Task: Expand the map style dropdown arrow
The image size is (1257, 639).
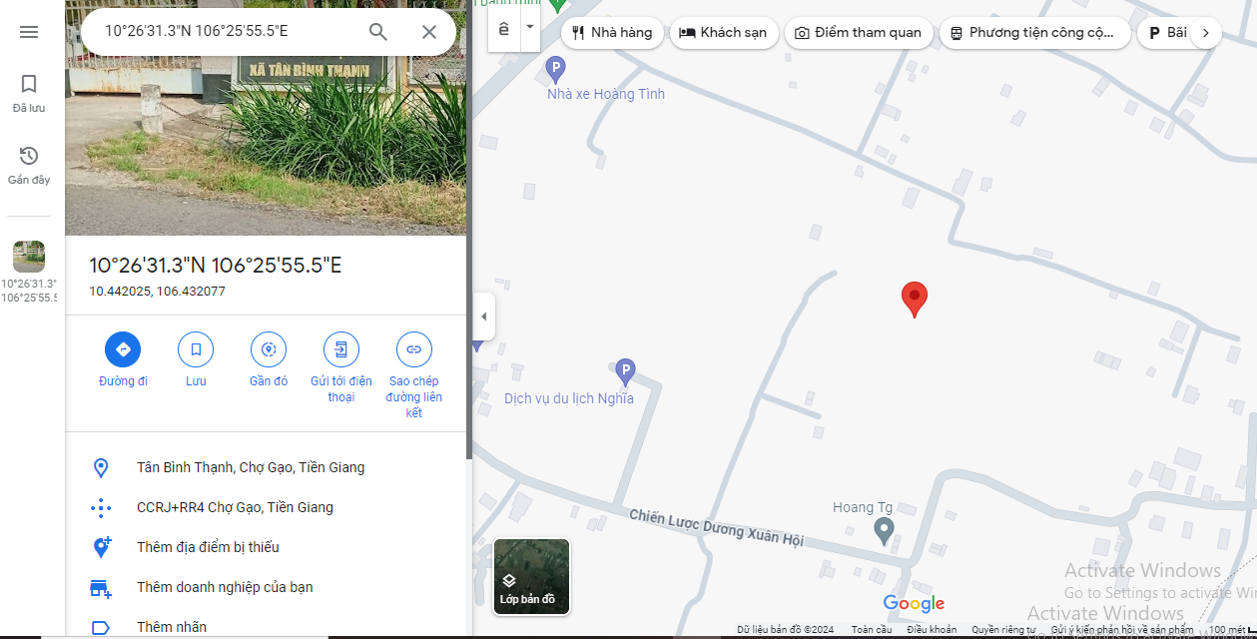Action: coord(530,27)
